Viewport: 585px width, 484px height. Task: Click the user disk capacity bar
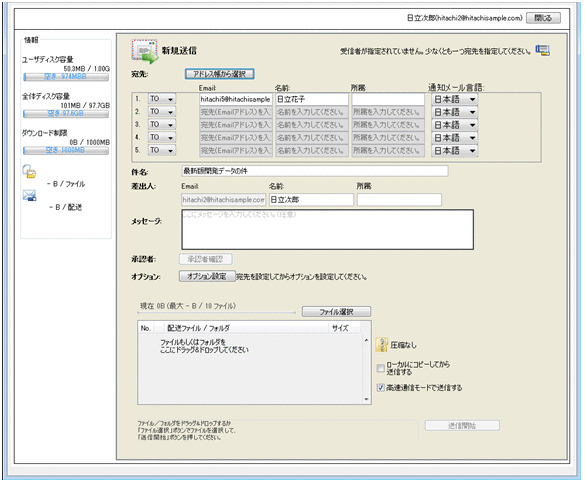[66, 76]
